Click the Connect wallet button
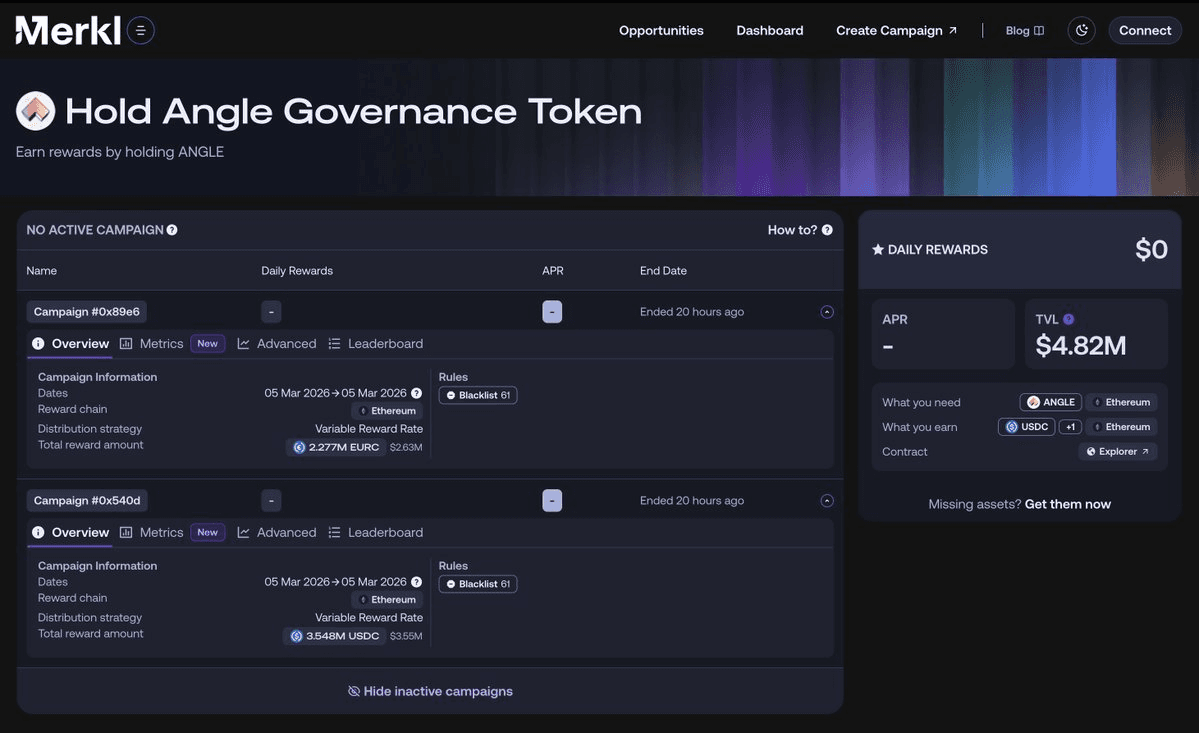 [1144, 31]
